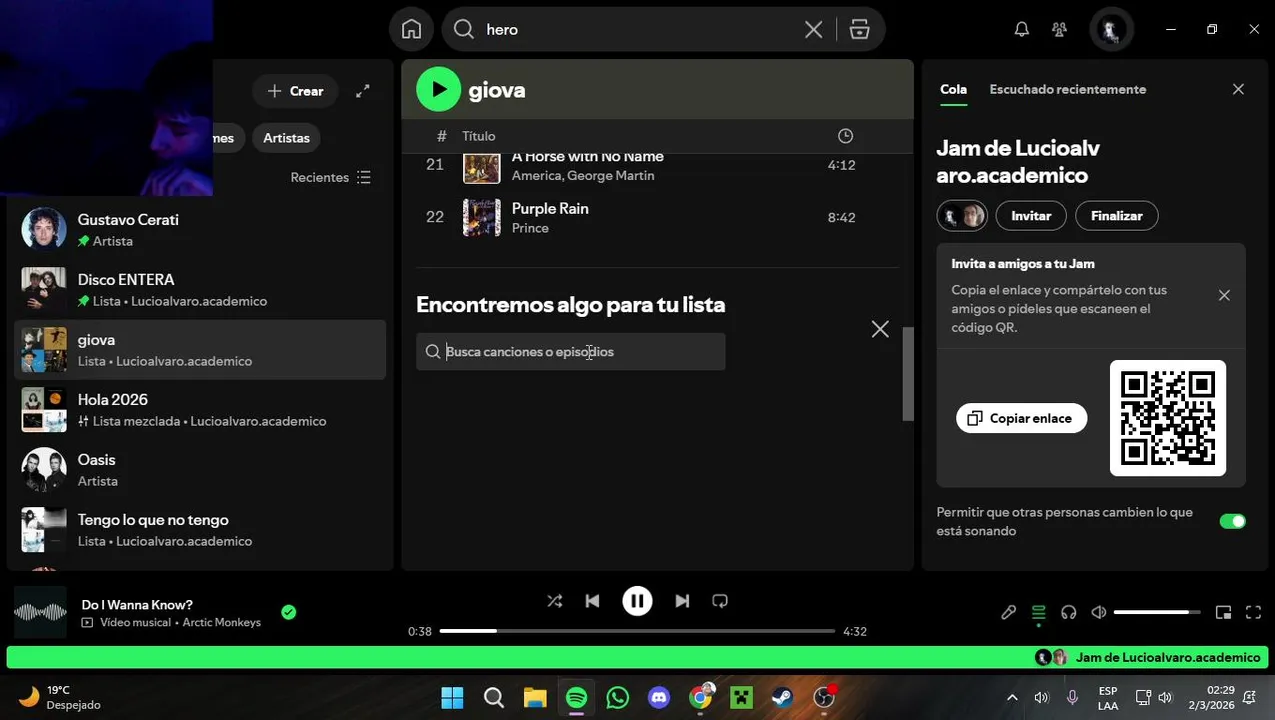The width and height of the screenshot is (1275, 720).
Task: Open the lyrics microphone icon
Action: [x=1008, y=612]
